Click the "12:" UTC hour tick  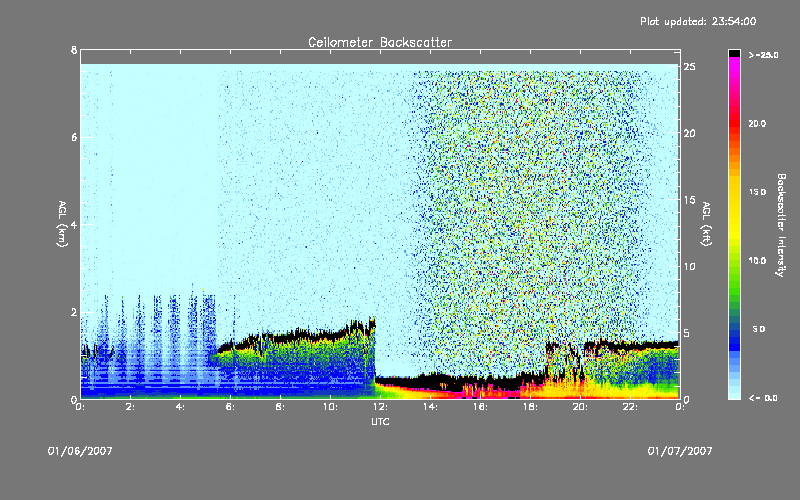point(380,407)
